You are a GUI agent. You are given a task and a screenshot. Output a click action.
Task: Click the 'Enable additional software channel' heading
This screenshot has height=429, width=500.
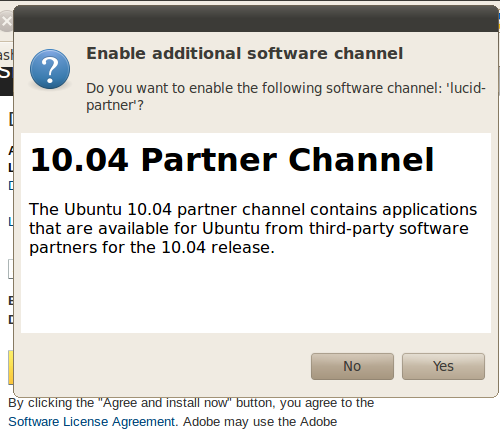click(x=245, y=53)
